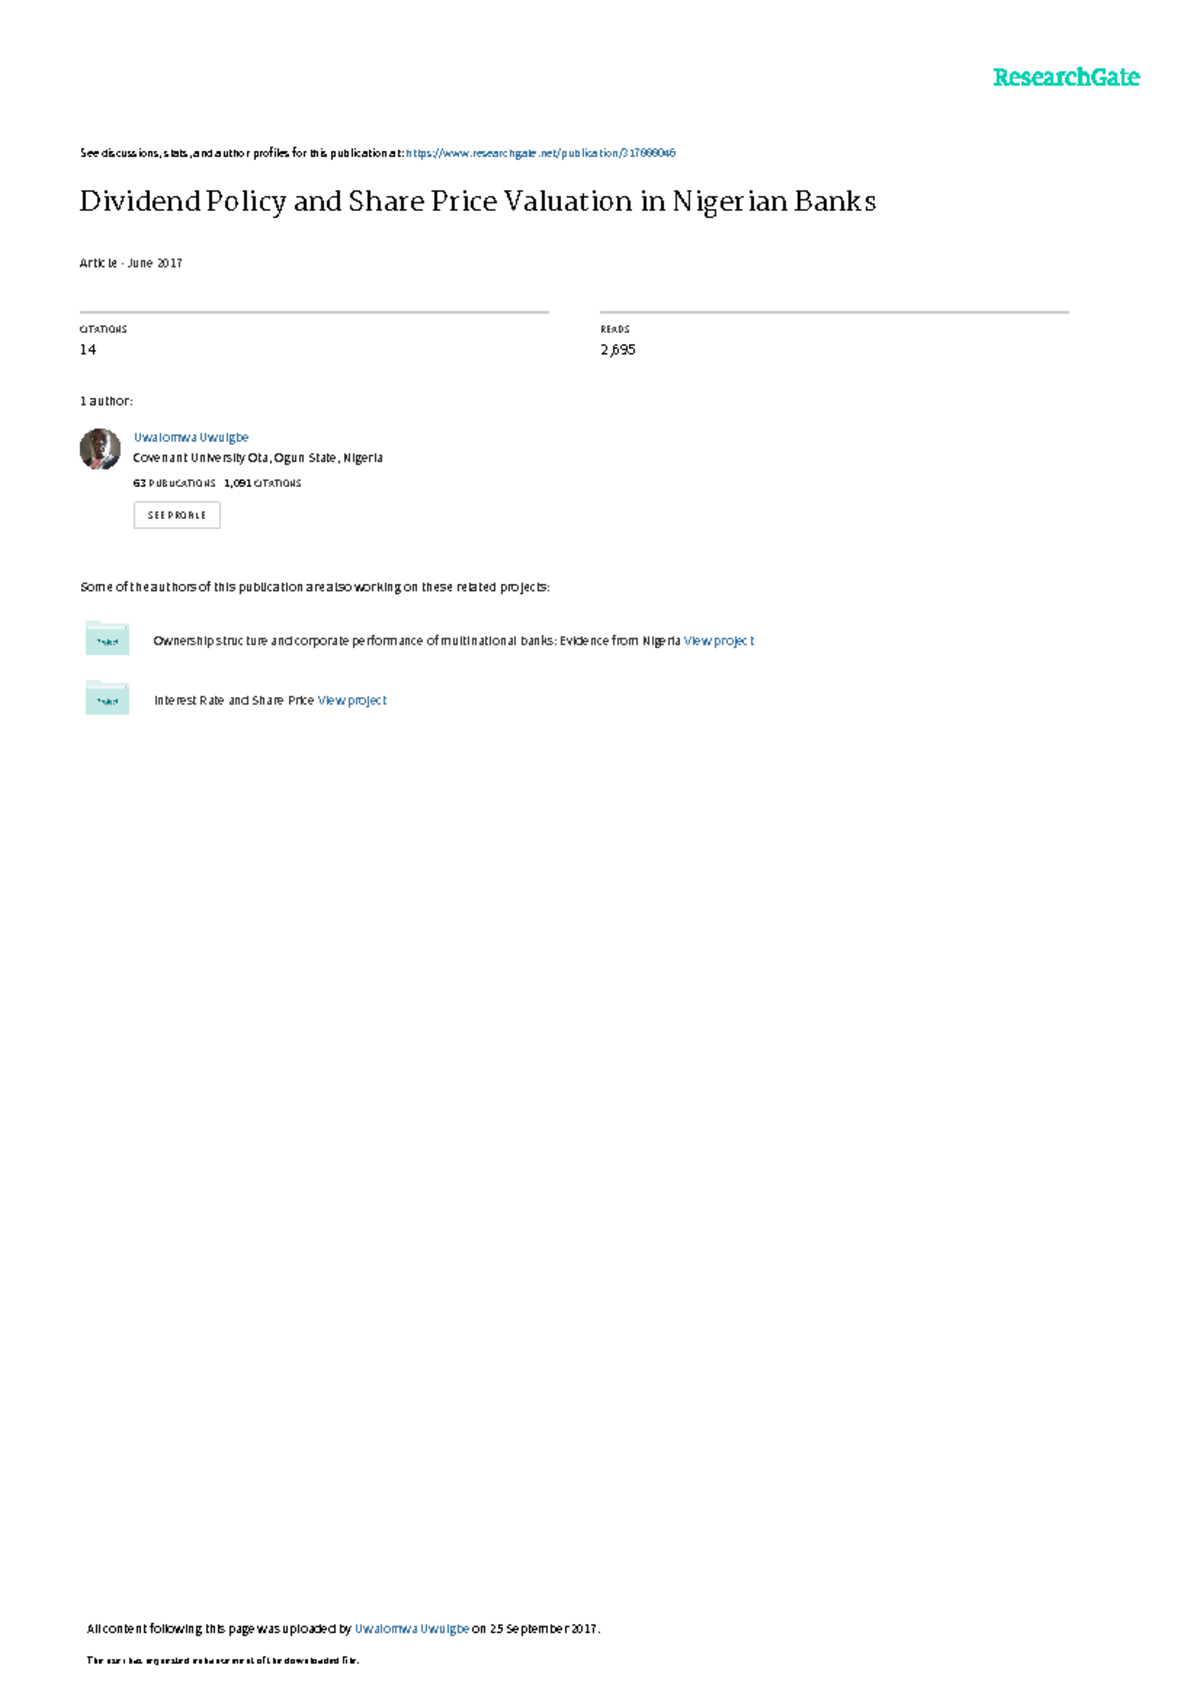Click the uploader name link in footer
Viewport: 1200px width, 1697px height.
(x=412, y=1629)
